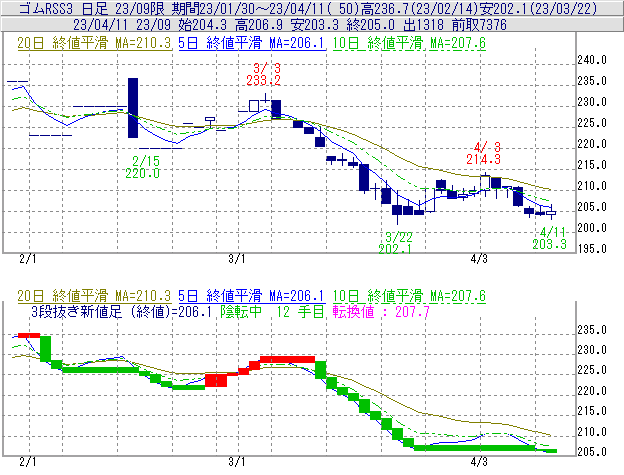This screenshot has width=624, height=475.
Task: Click the 195.0 value on upper price axis
Action: click(593, 249)
